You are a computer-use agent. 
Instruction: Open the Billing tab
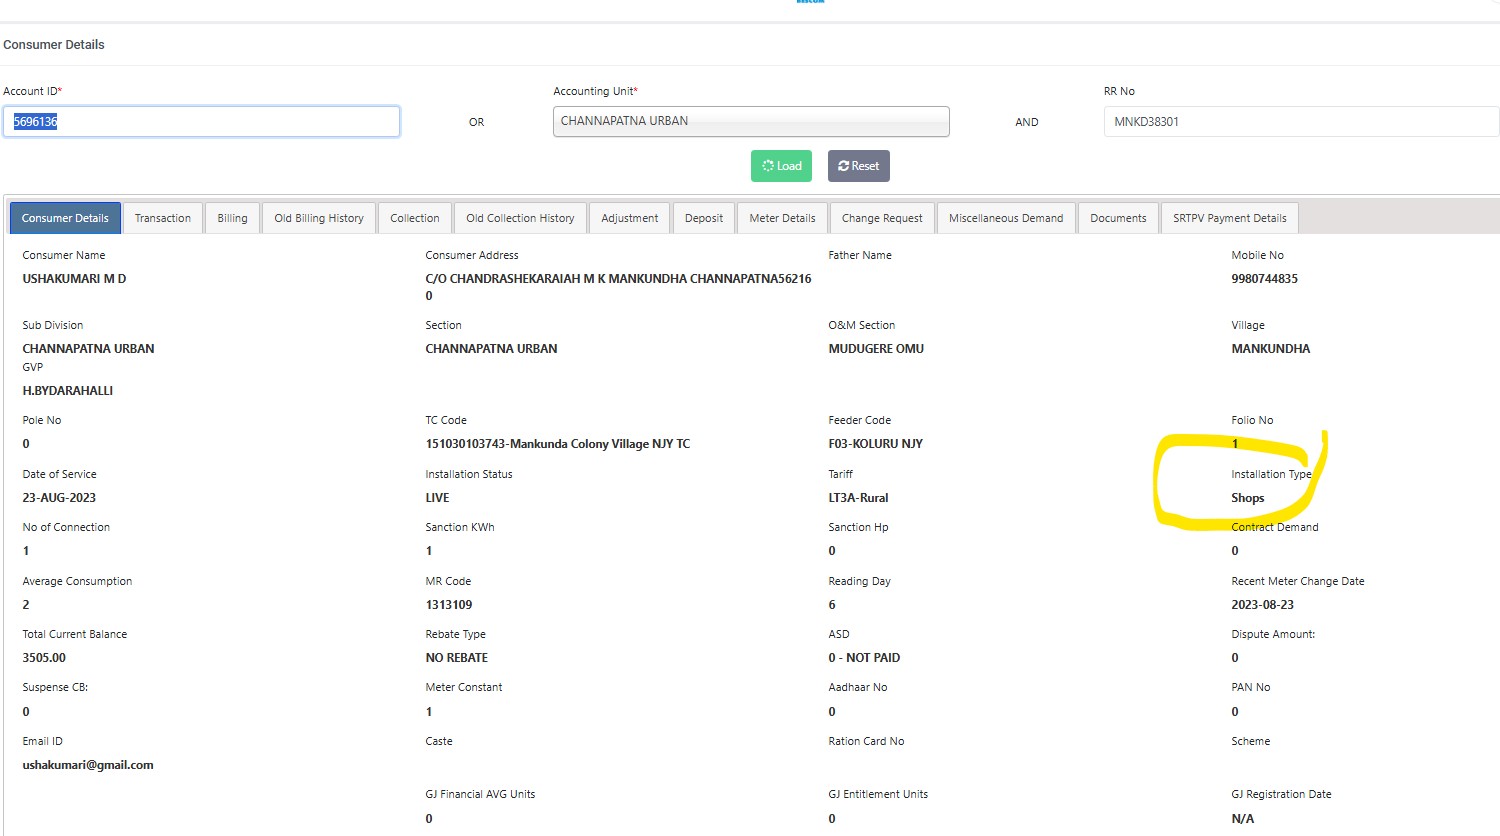click(x=232, y=218)
